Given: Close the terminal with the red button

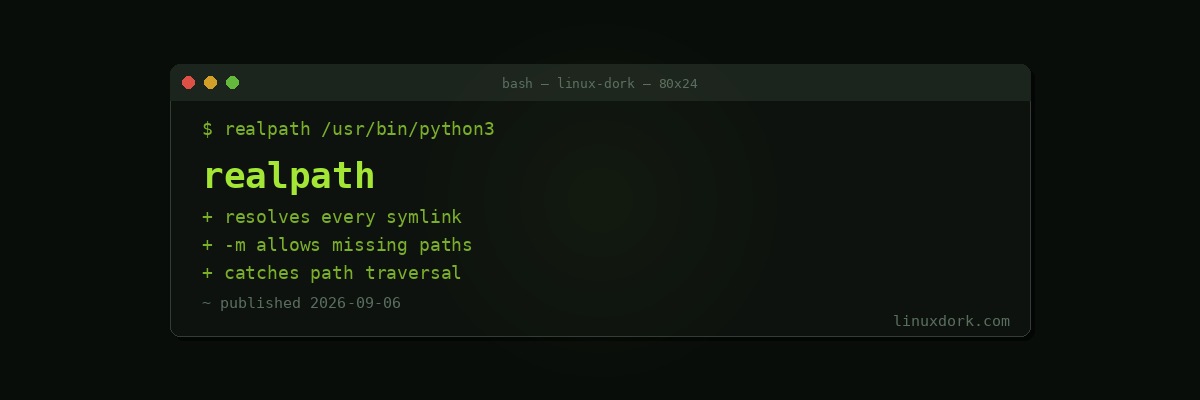Looking at the screenshot, I should [188, 83].
